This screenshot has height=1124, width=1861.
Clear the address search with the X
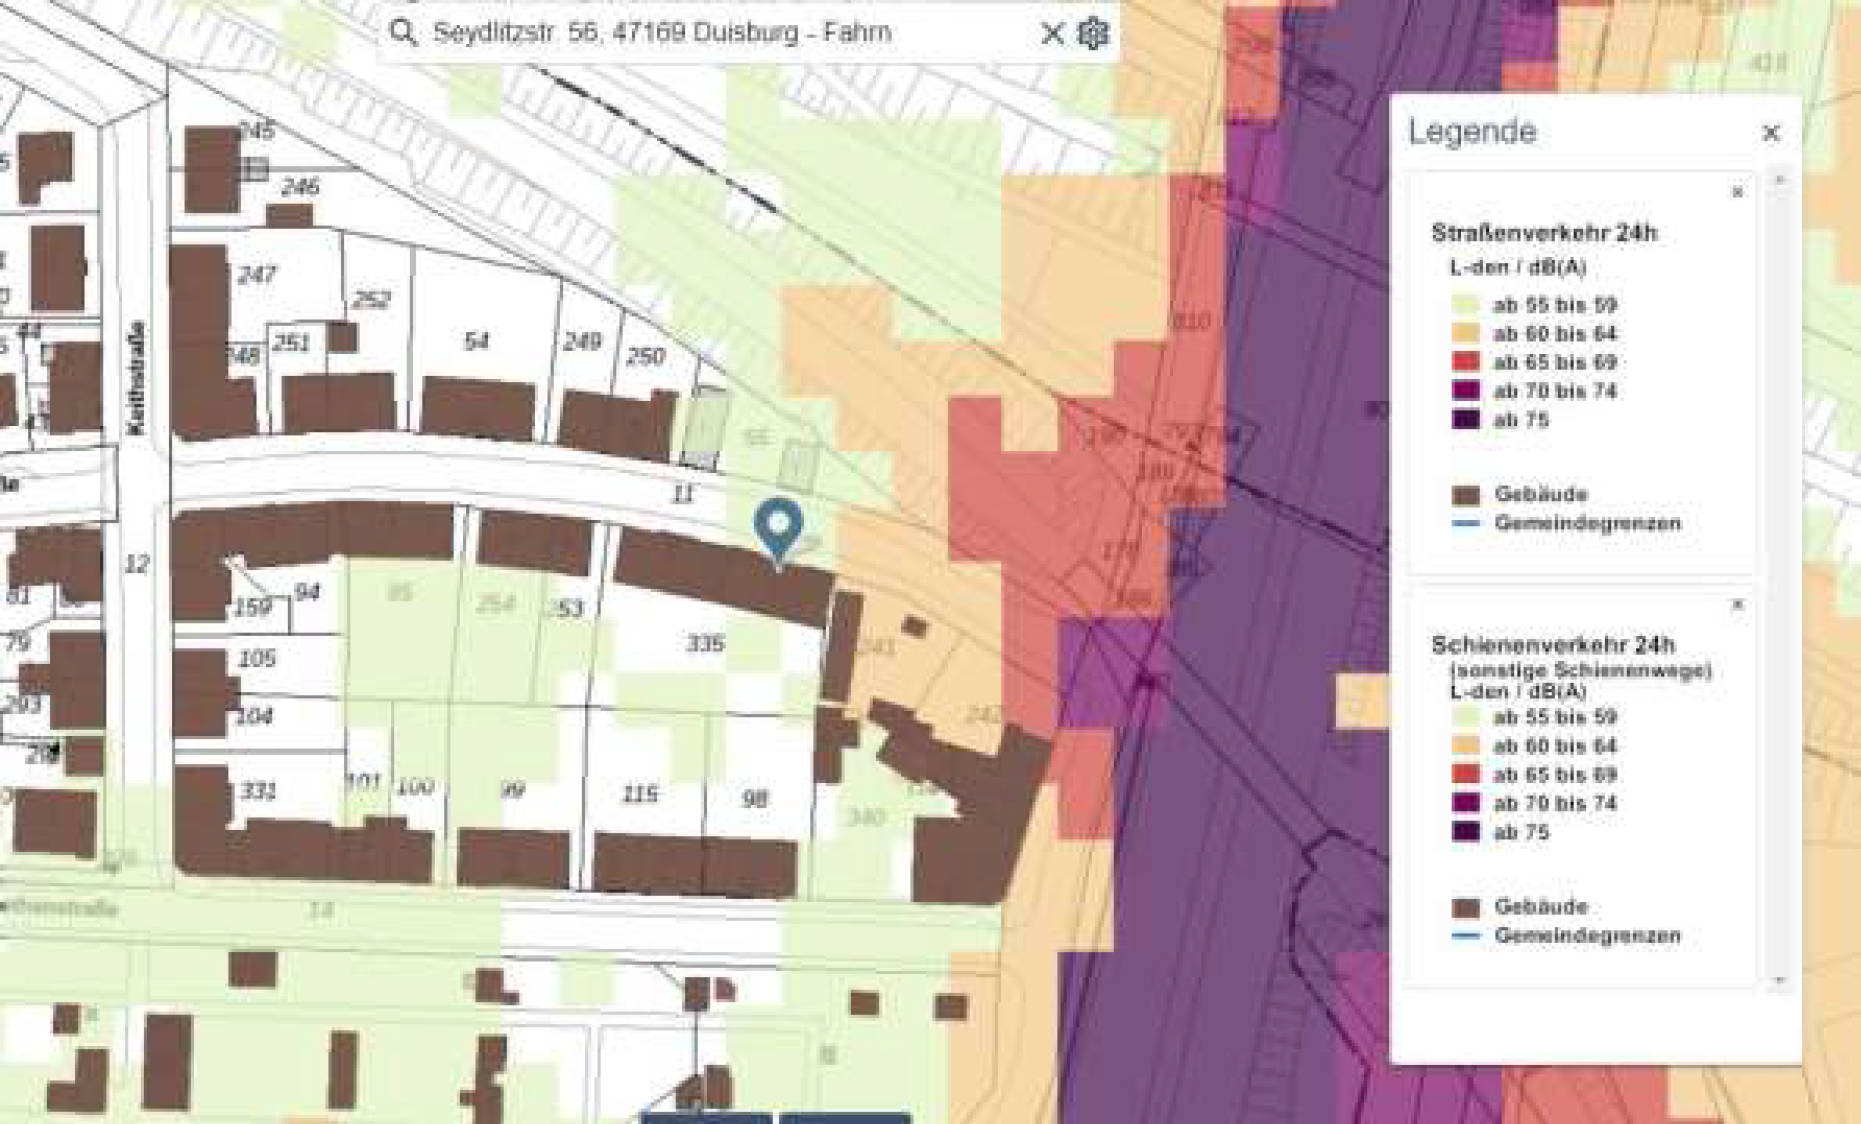[x=1051, y=33]
